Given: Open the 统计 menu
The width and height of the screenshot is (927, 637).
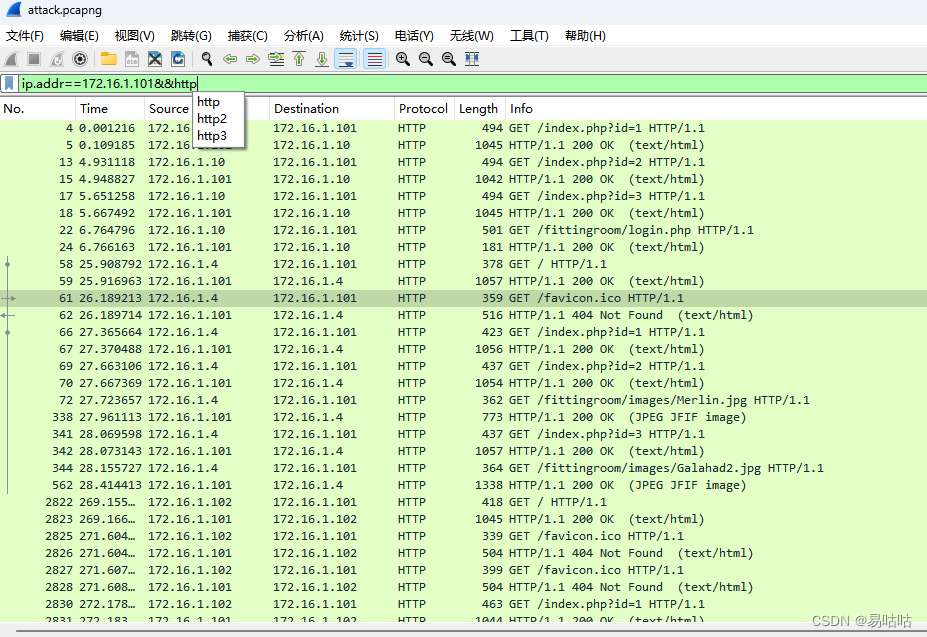Looking at the screenshot, I should (x=359, y=35).
